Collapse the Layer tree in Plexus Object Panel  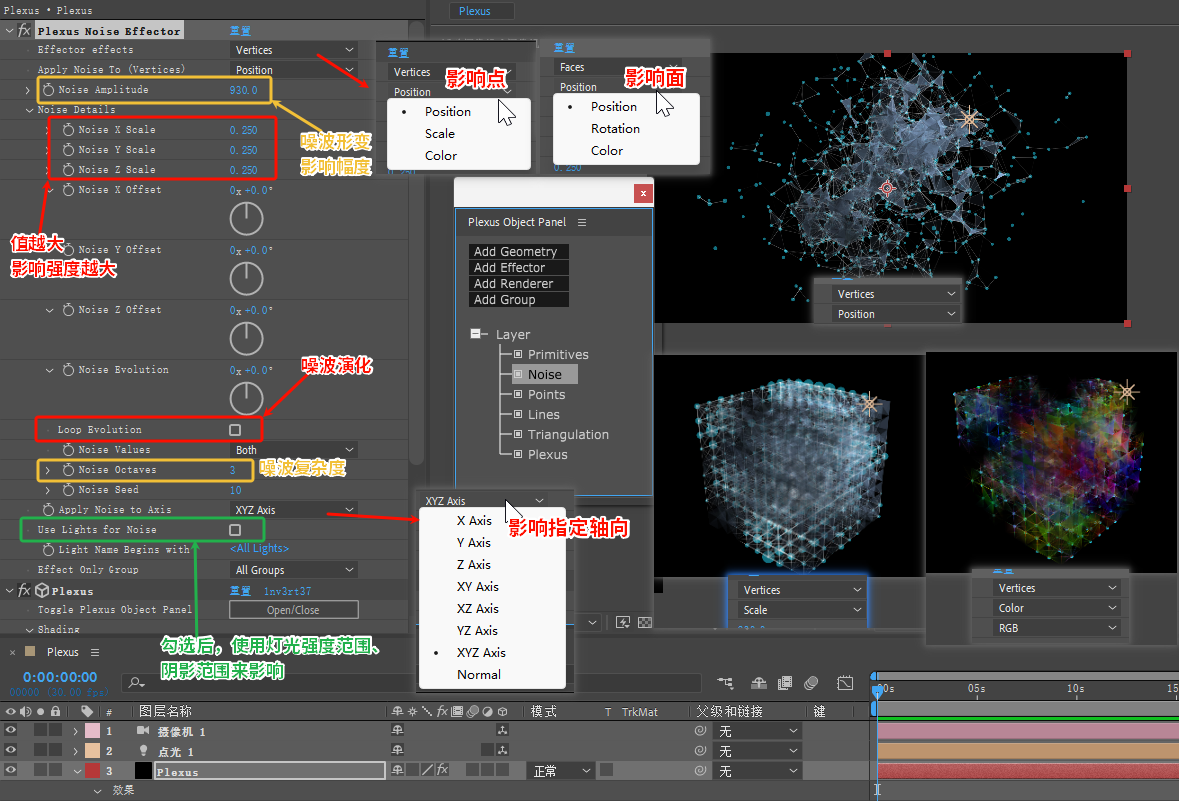[x=476, y=333]
